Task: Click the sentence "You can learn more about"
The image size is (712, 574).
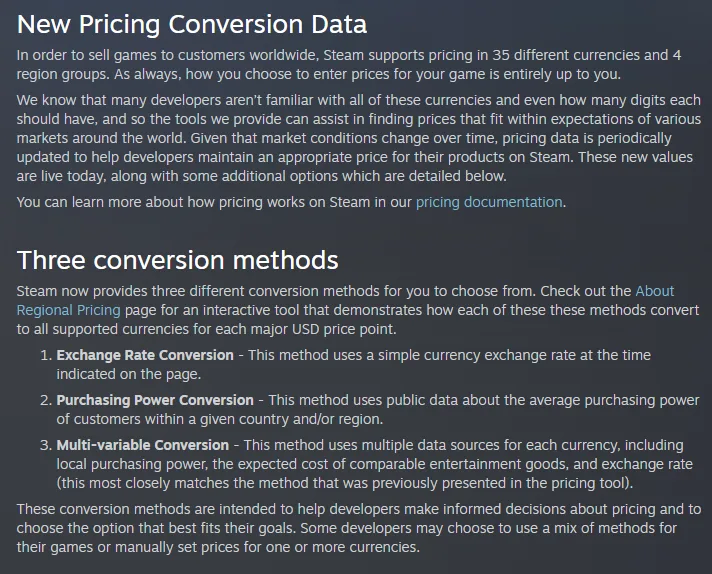Action: click(200, 202)
